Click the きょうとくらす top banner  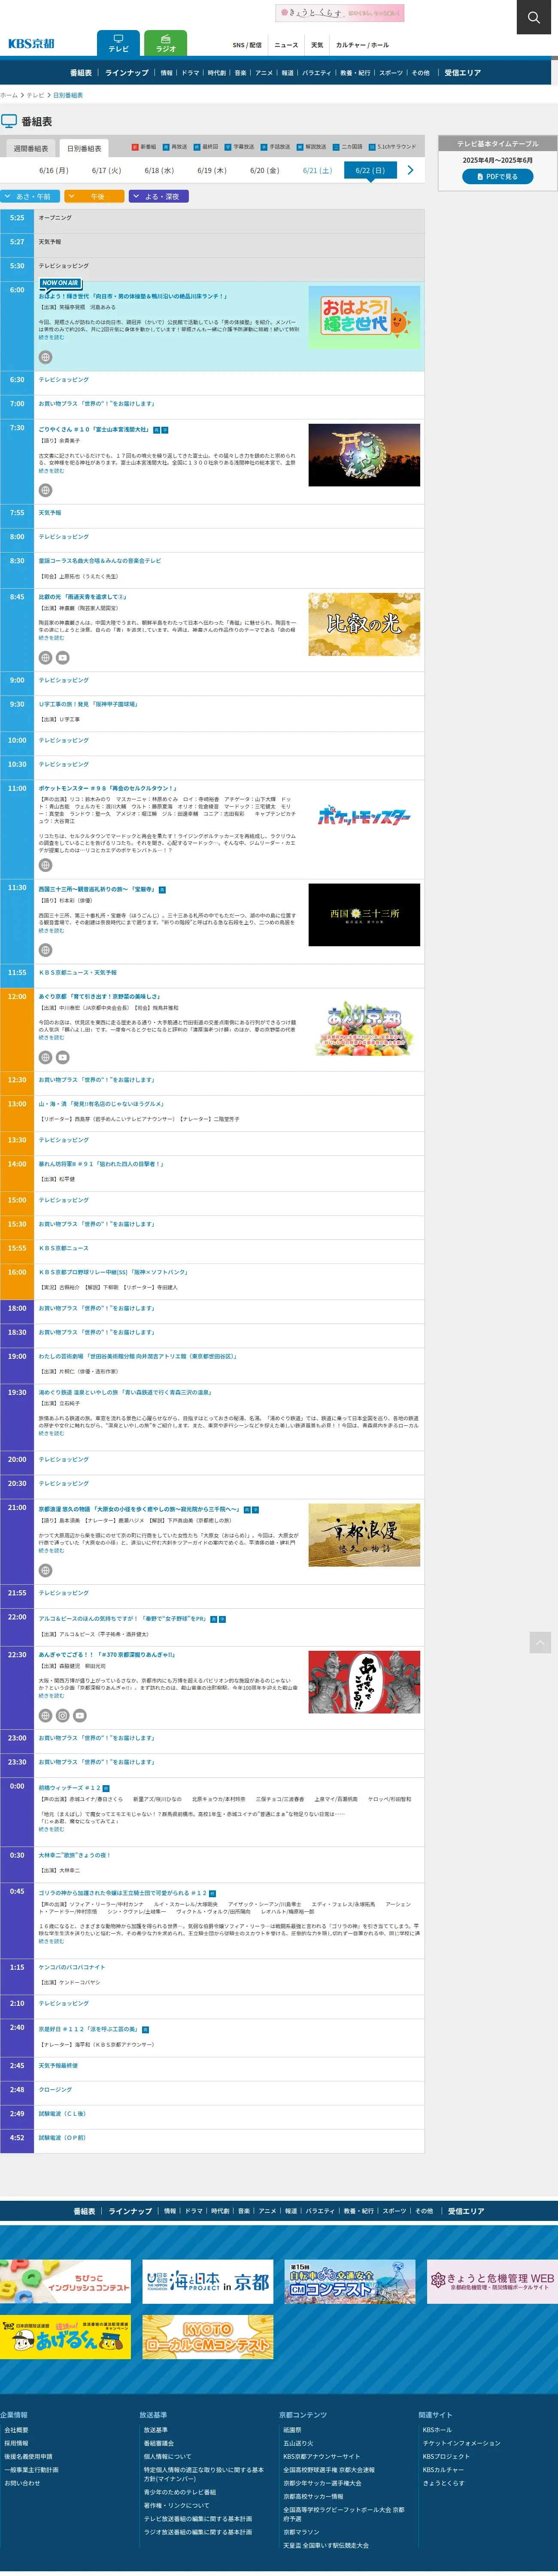[x=339, y=13]
